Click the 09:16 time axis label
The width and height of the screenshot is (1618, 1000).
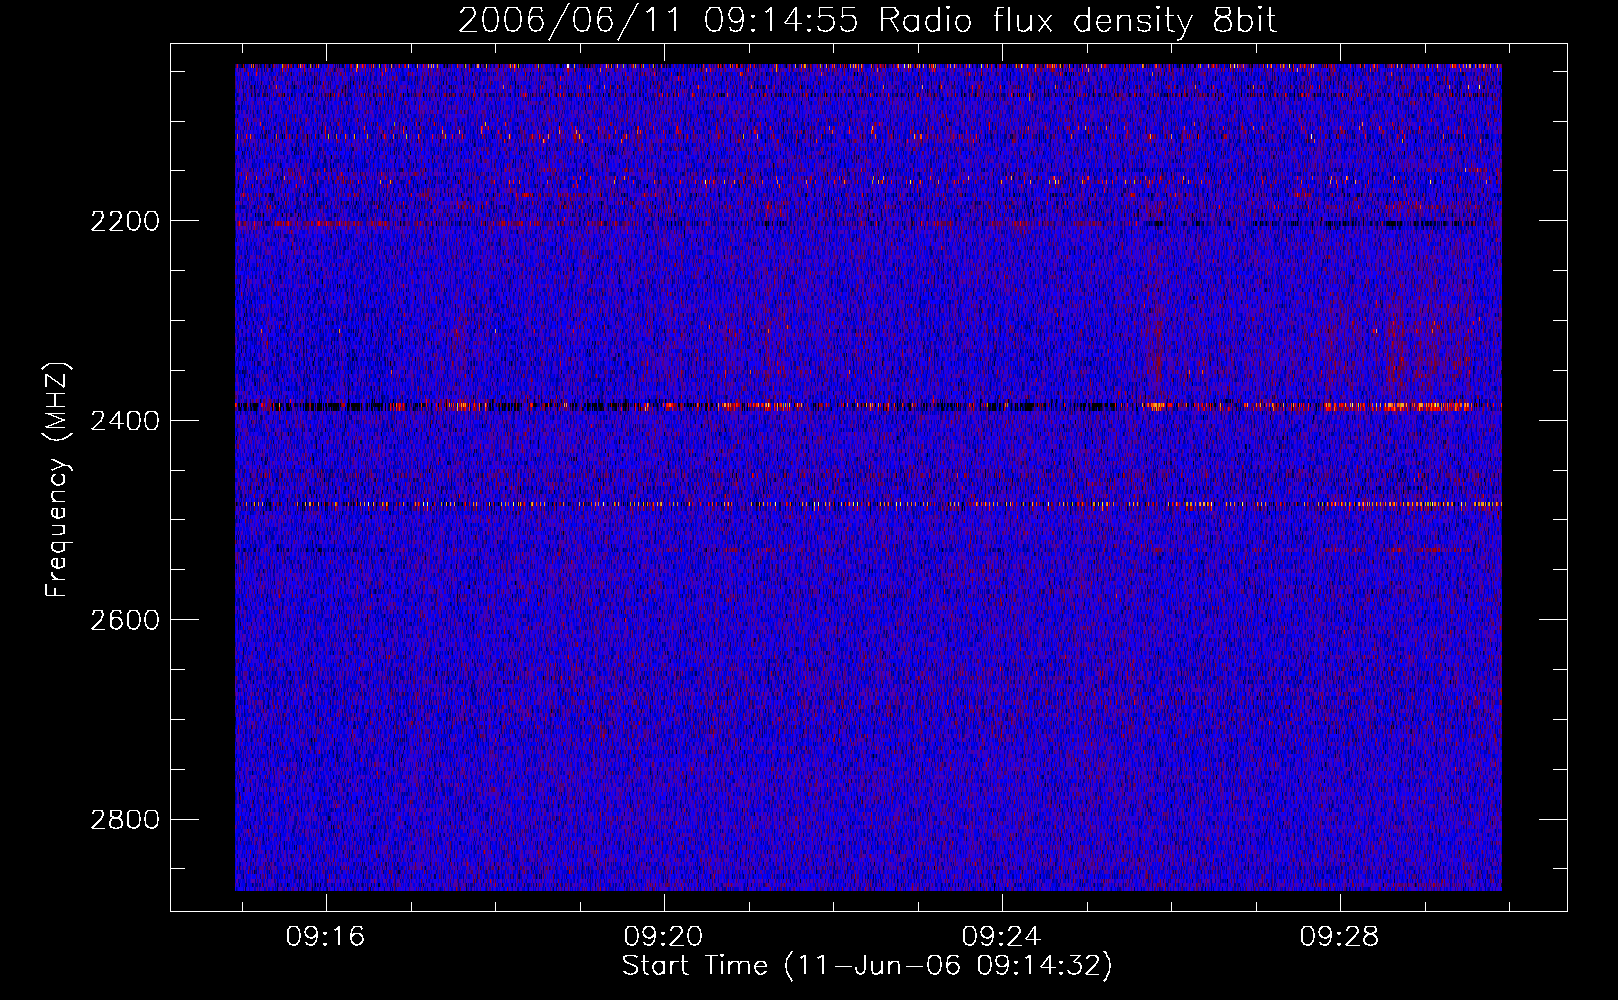point(326,937)
